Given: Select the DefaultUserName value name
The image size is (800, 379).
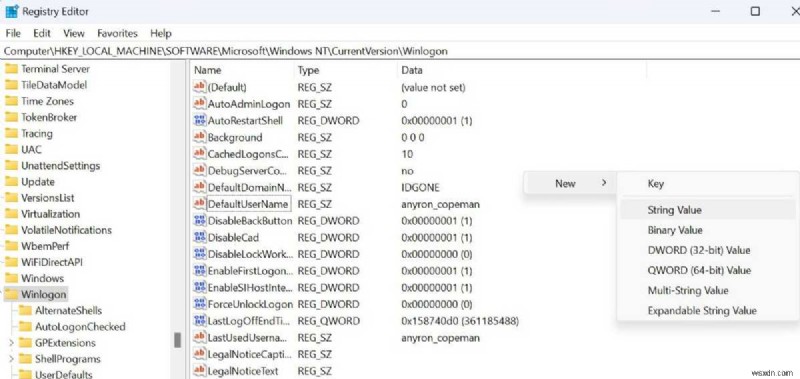Looking at the screenshot, I should pyautogui.click(x=248, y=204).
